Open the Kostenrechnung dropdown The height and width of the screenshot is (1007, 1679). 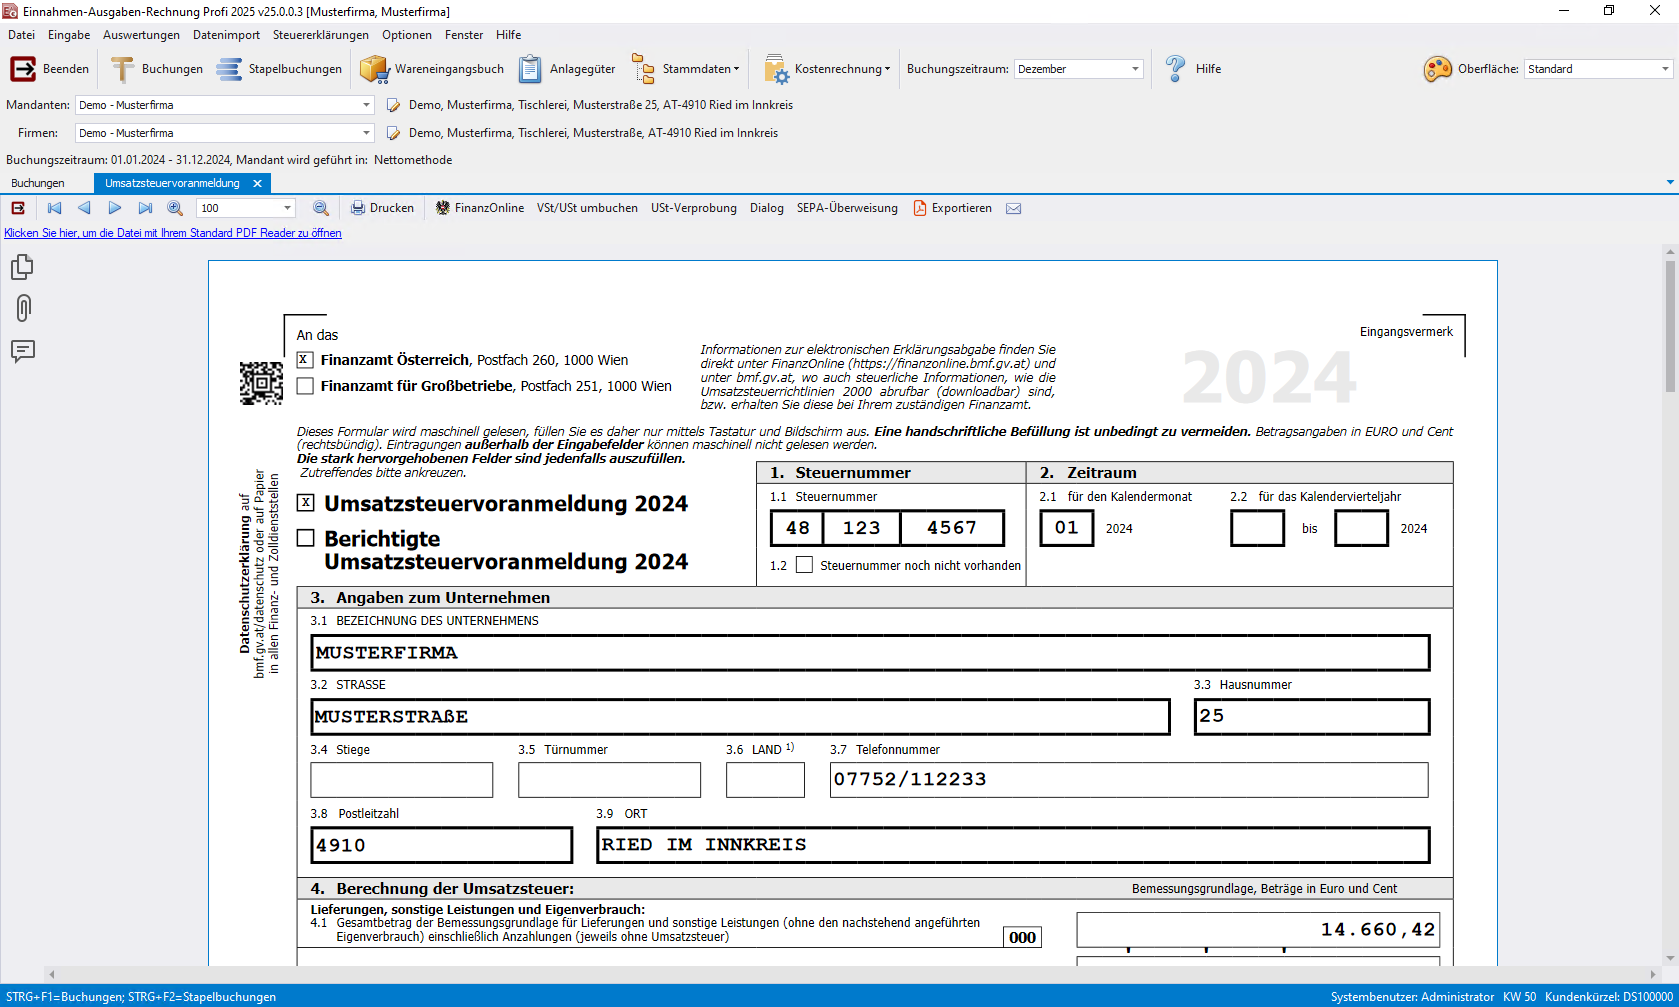(827, 69)
